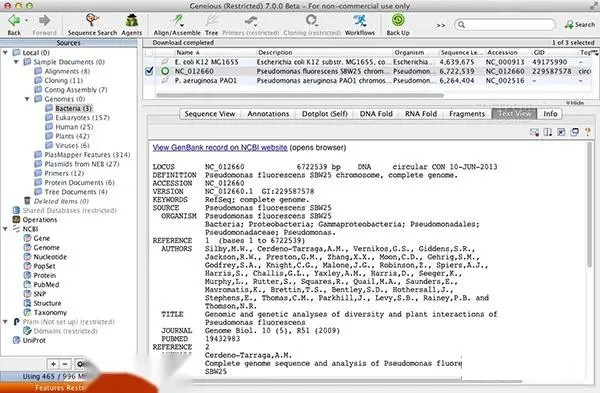600x393 pixels.
Task: Open viewer help question mark
Action: (587, 132)
